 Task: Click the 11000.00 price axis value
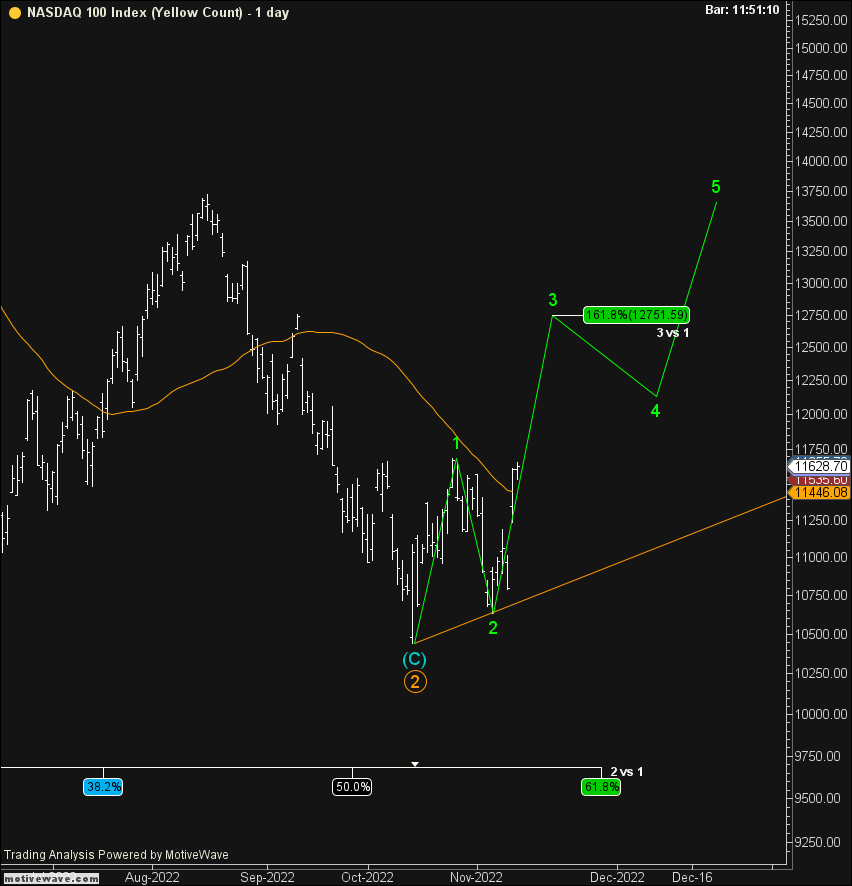coord(821,557)
